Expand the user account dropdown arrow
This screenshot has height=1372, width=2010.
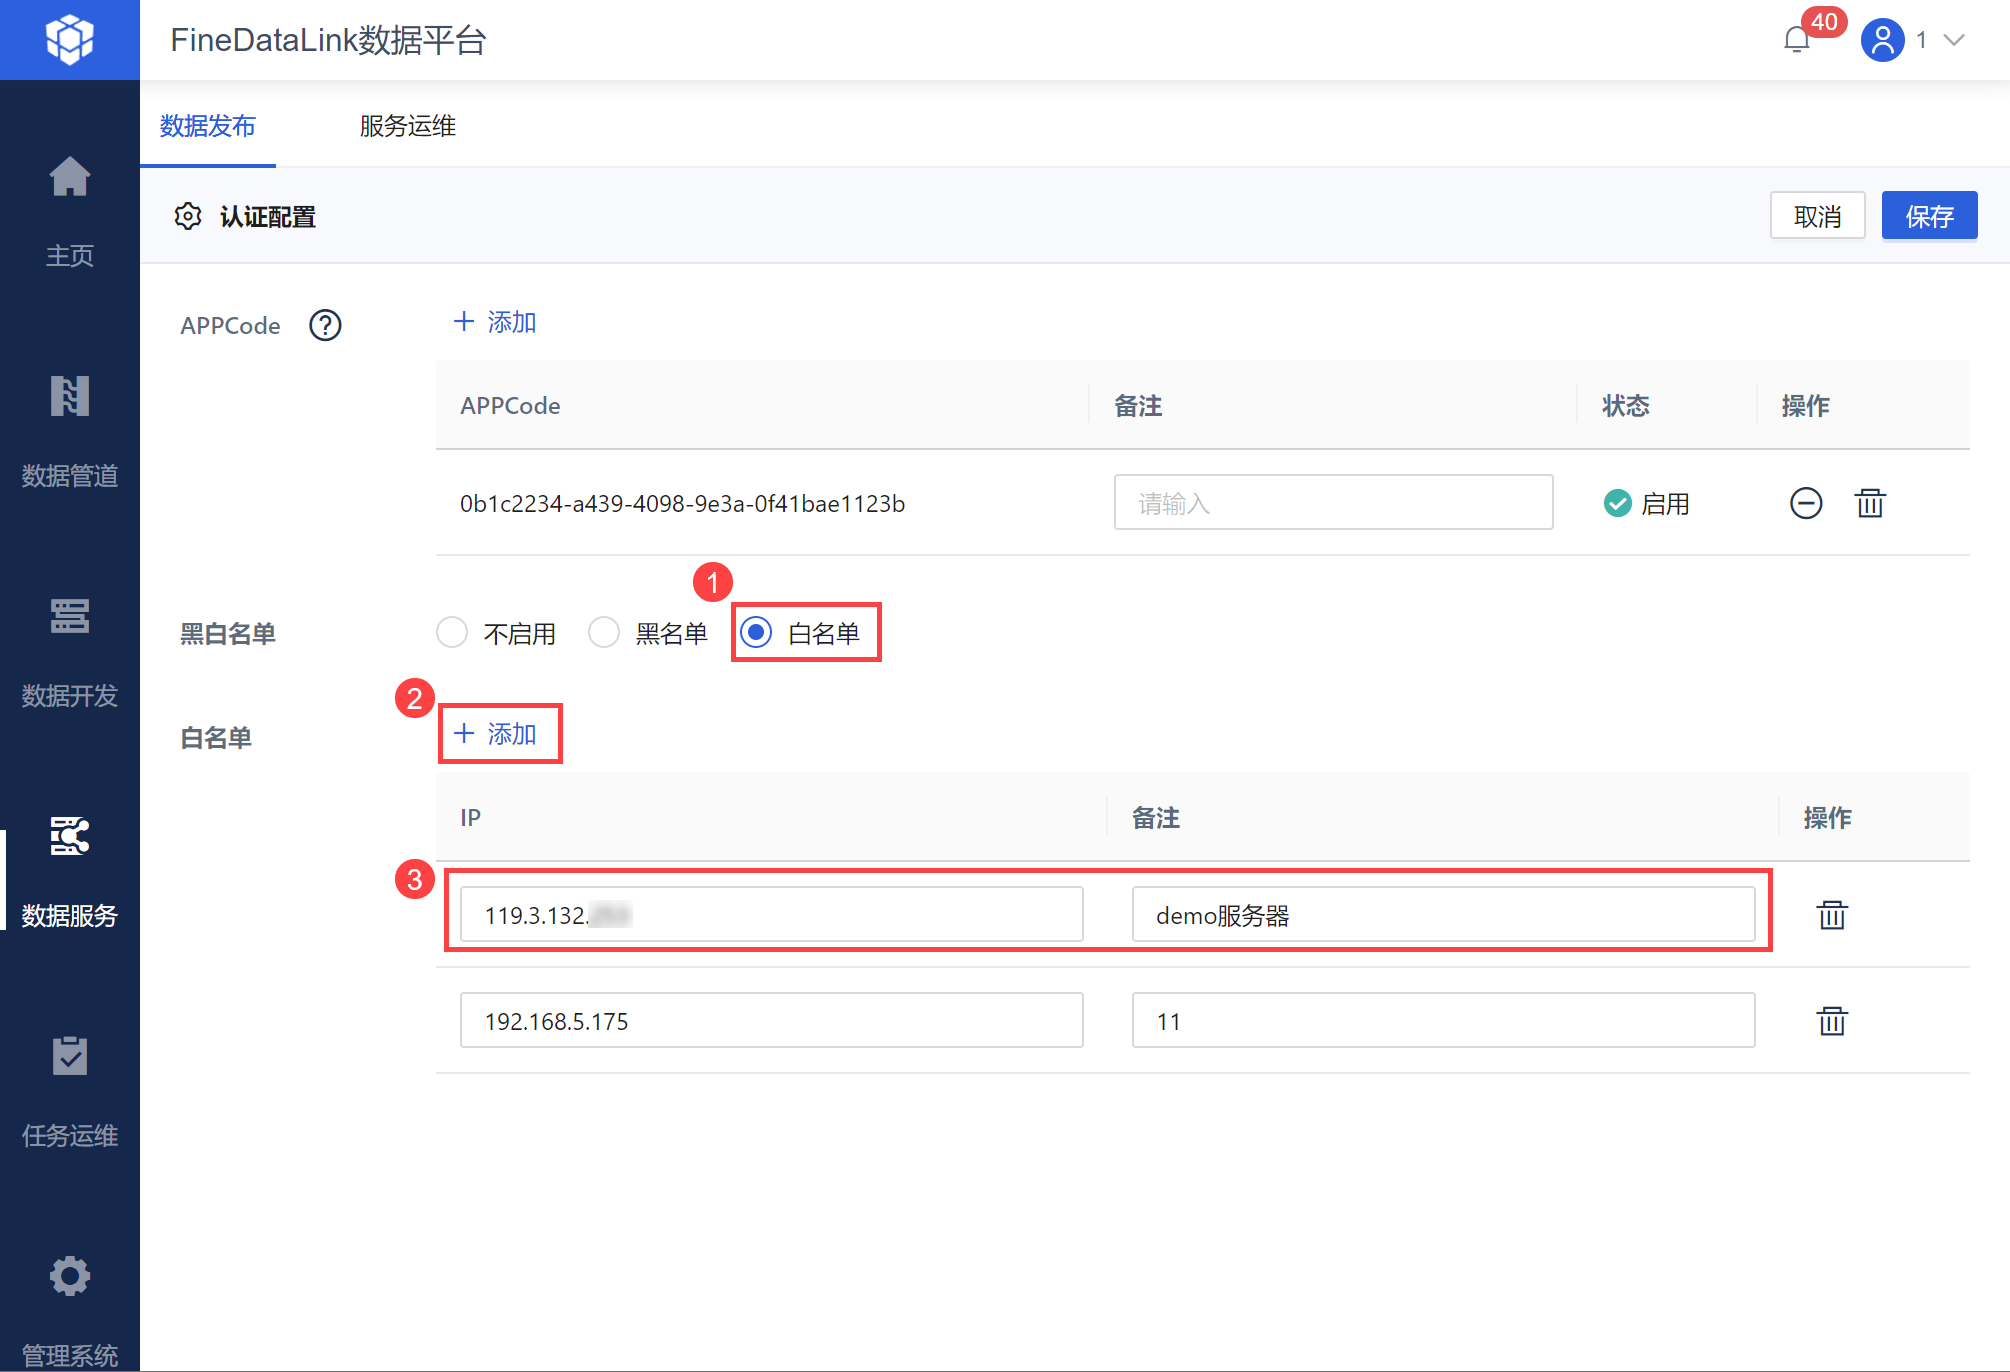(x=1954, y=40)
